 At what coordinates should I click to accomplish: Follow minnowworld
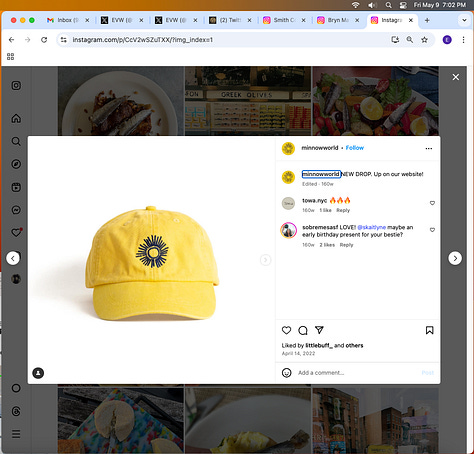click(x=355, y=148)
